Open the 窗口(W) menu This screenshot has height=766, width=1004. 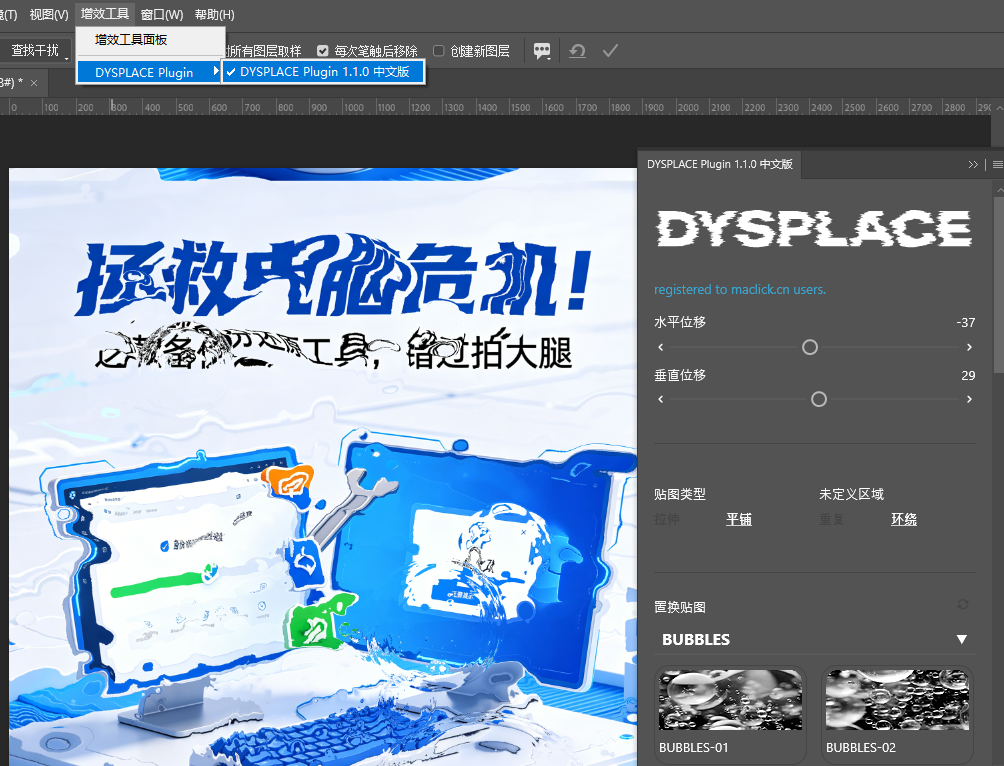161,14
